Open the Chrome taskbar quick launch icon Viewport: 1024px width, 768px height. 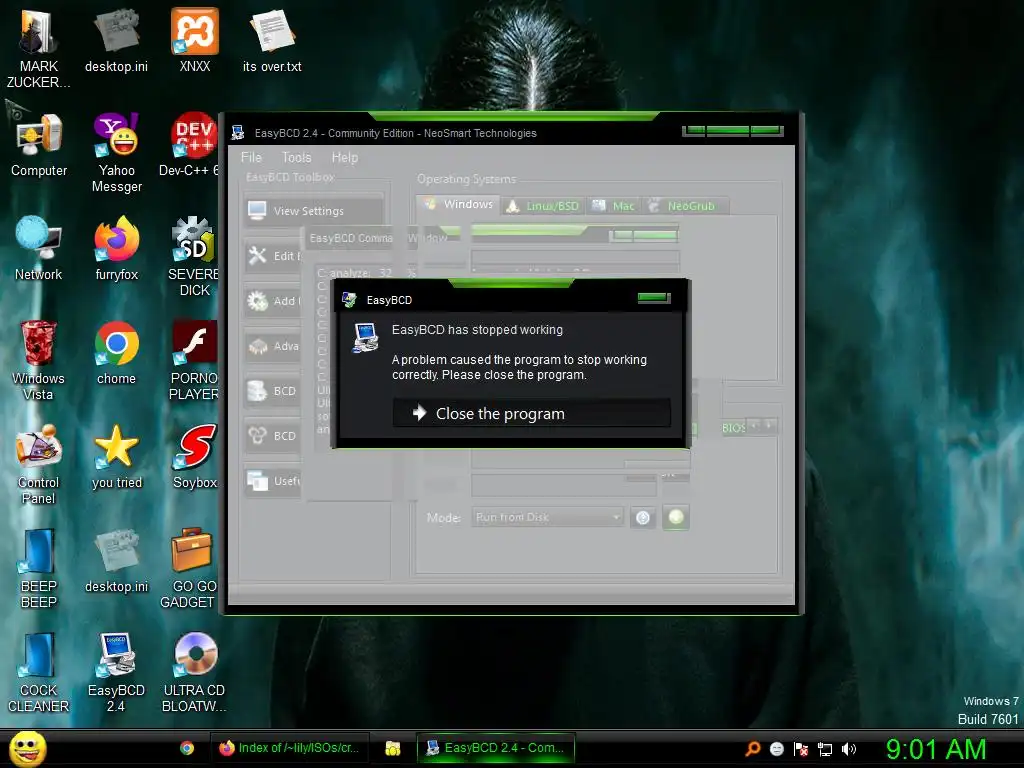tap(187, 748)
